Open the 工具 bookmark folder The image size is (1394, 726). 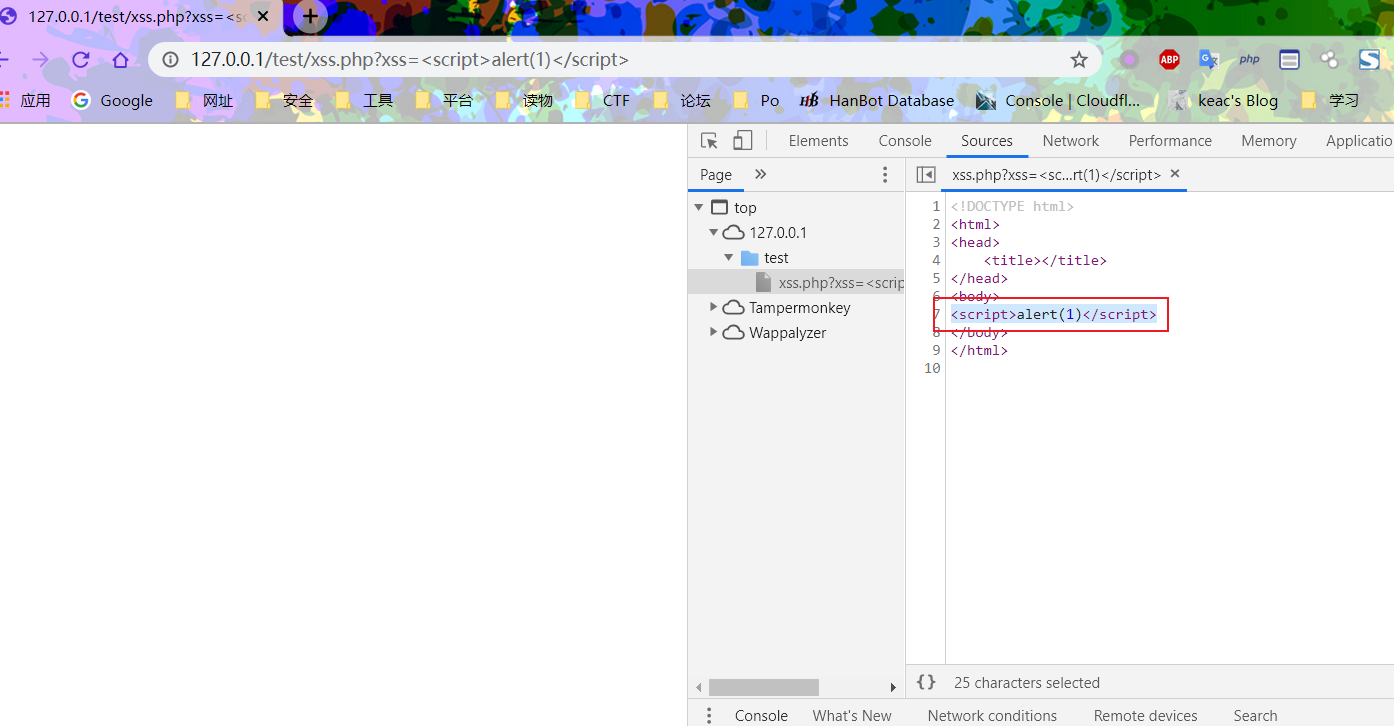364,100
